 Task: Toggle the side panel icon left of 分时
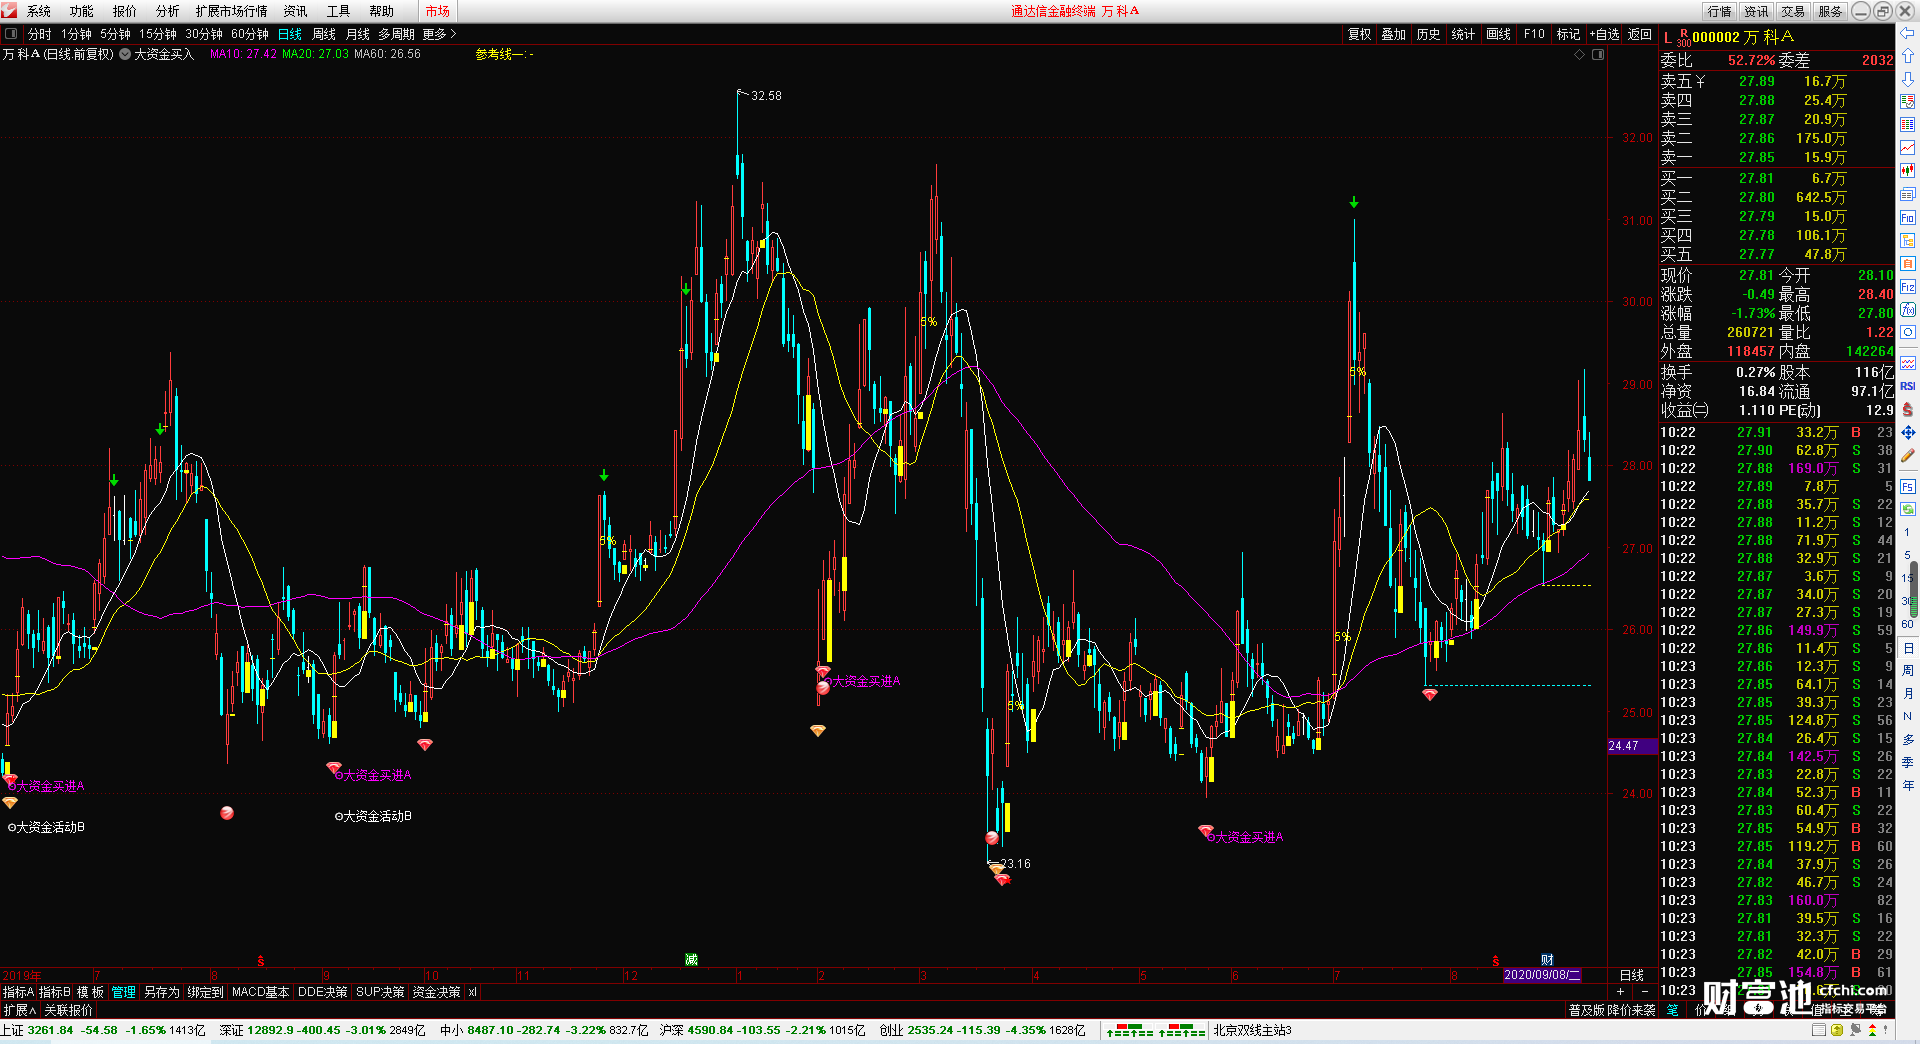coord(11,34)
